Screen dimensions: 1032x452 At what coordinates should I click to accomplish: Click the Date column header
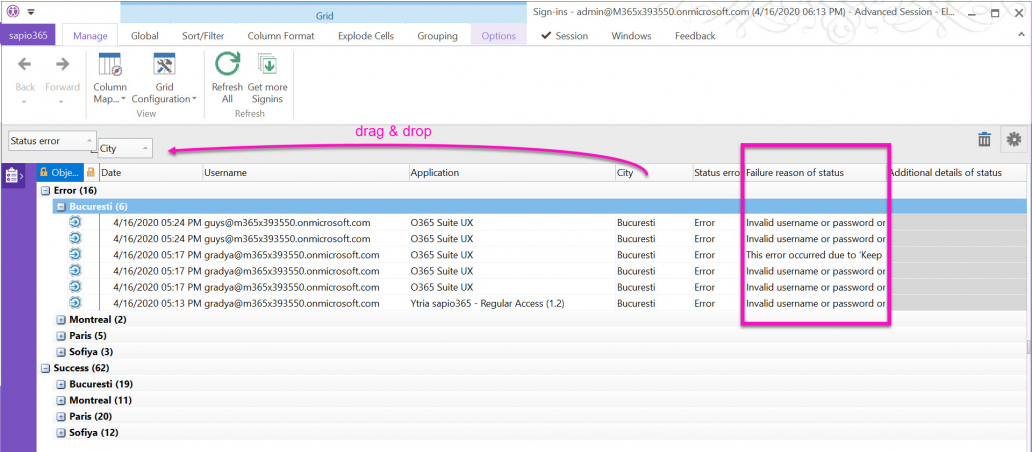[x=150, y=173]
